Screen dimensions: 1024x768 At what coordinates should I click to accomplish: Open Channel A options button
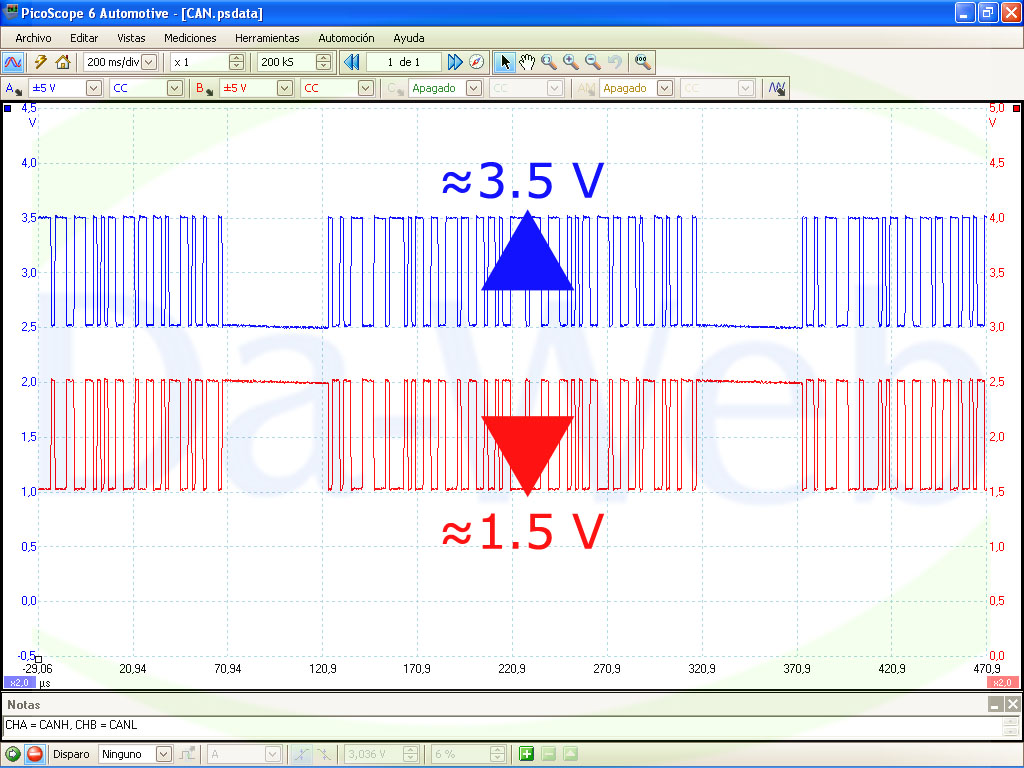click(x=13, y=88)
